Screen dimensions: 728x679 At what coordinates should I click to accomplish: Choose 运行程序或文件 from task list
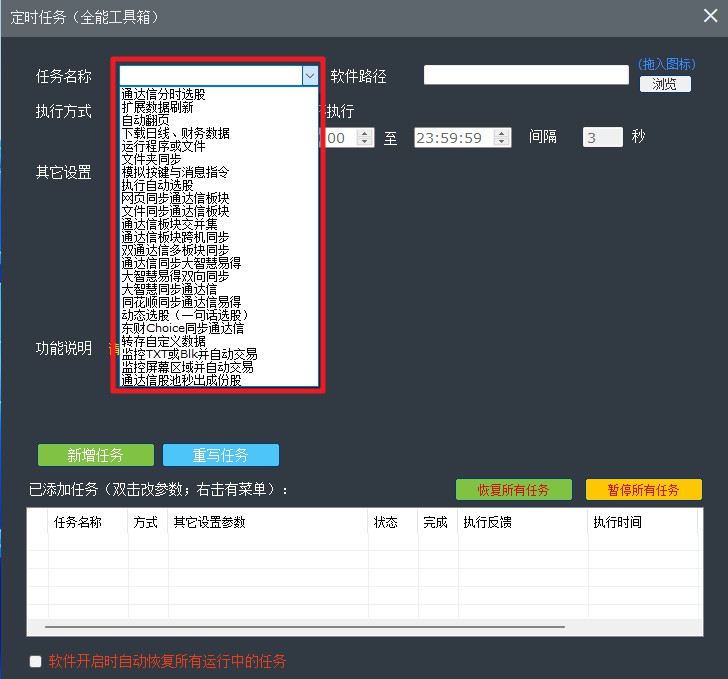(x=163, y=146)
